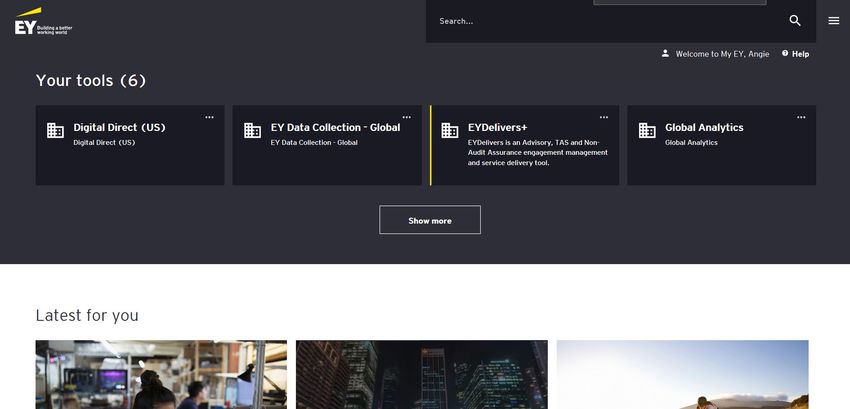Image resolution: width=850 pixels, height=409 pixels.
Task: Click the Help question mark icon
Action: pos(785,53)
